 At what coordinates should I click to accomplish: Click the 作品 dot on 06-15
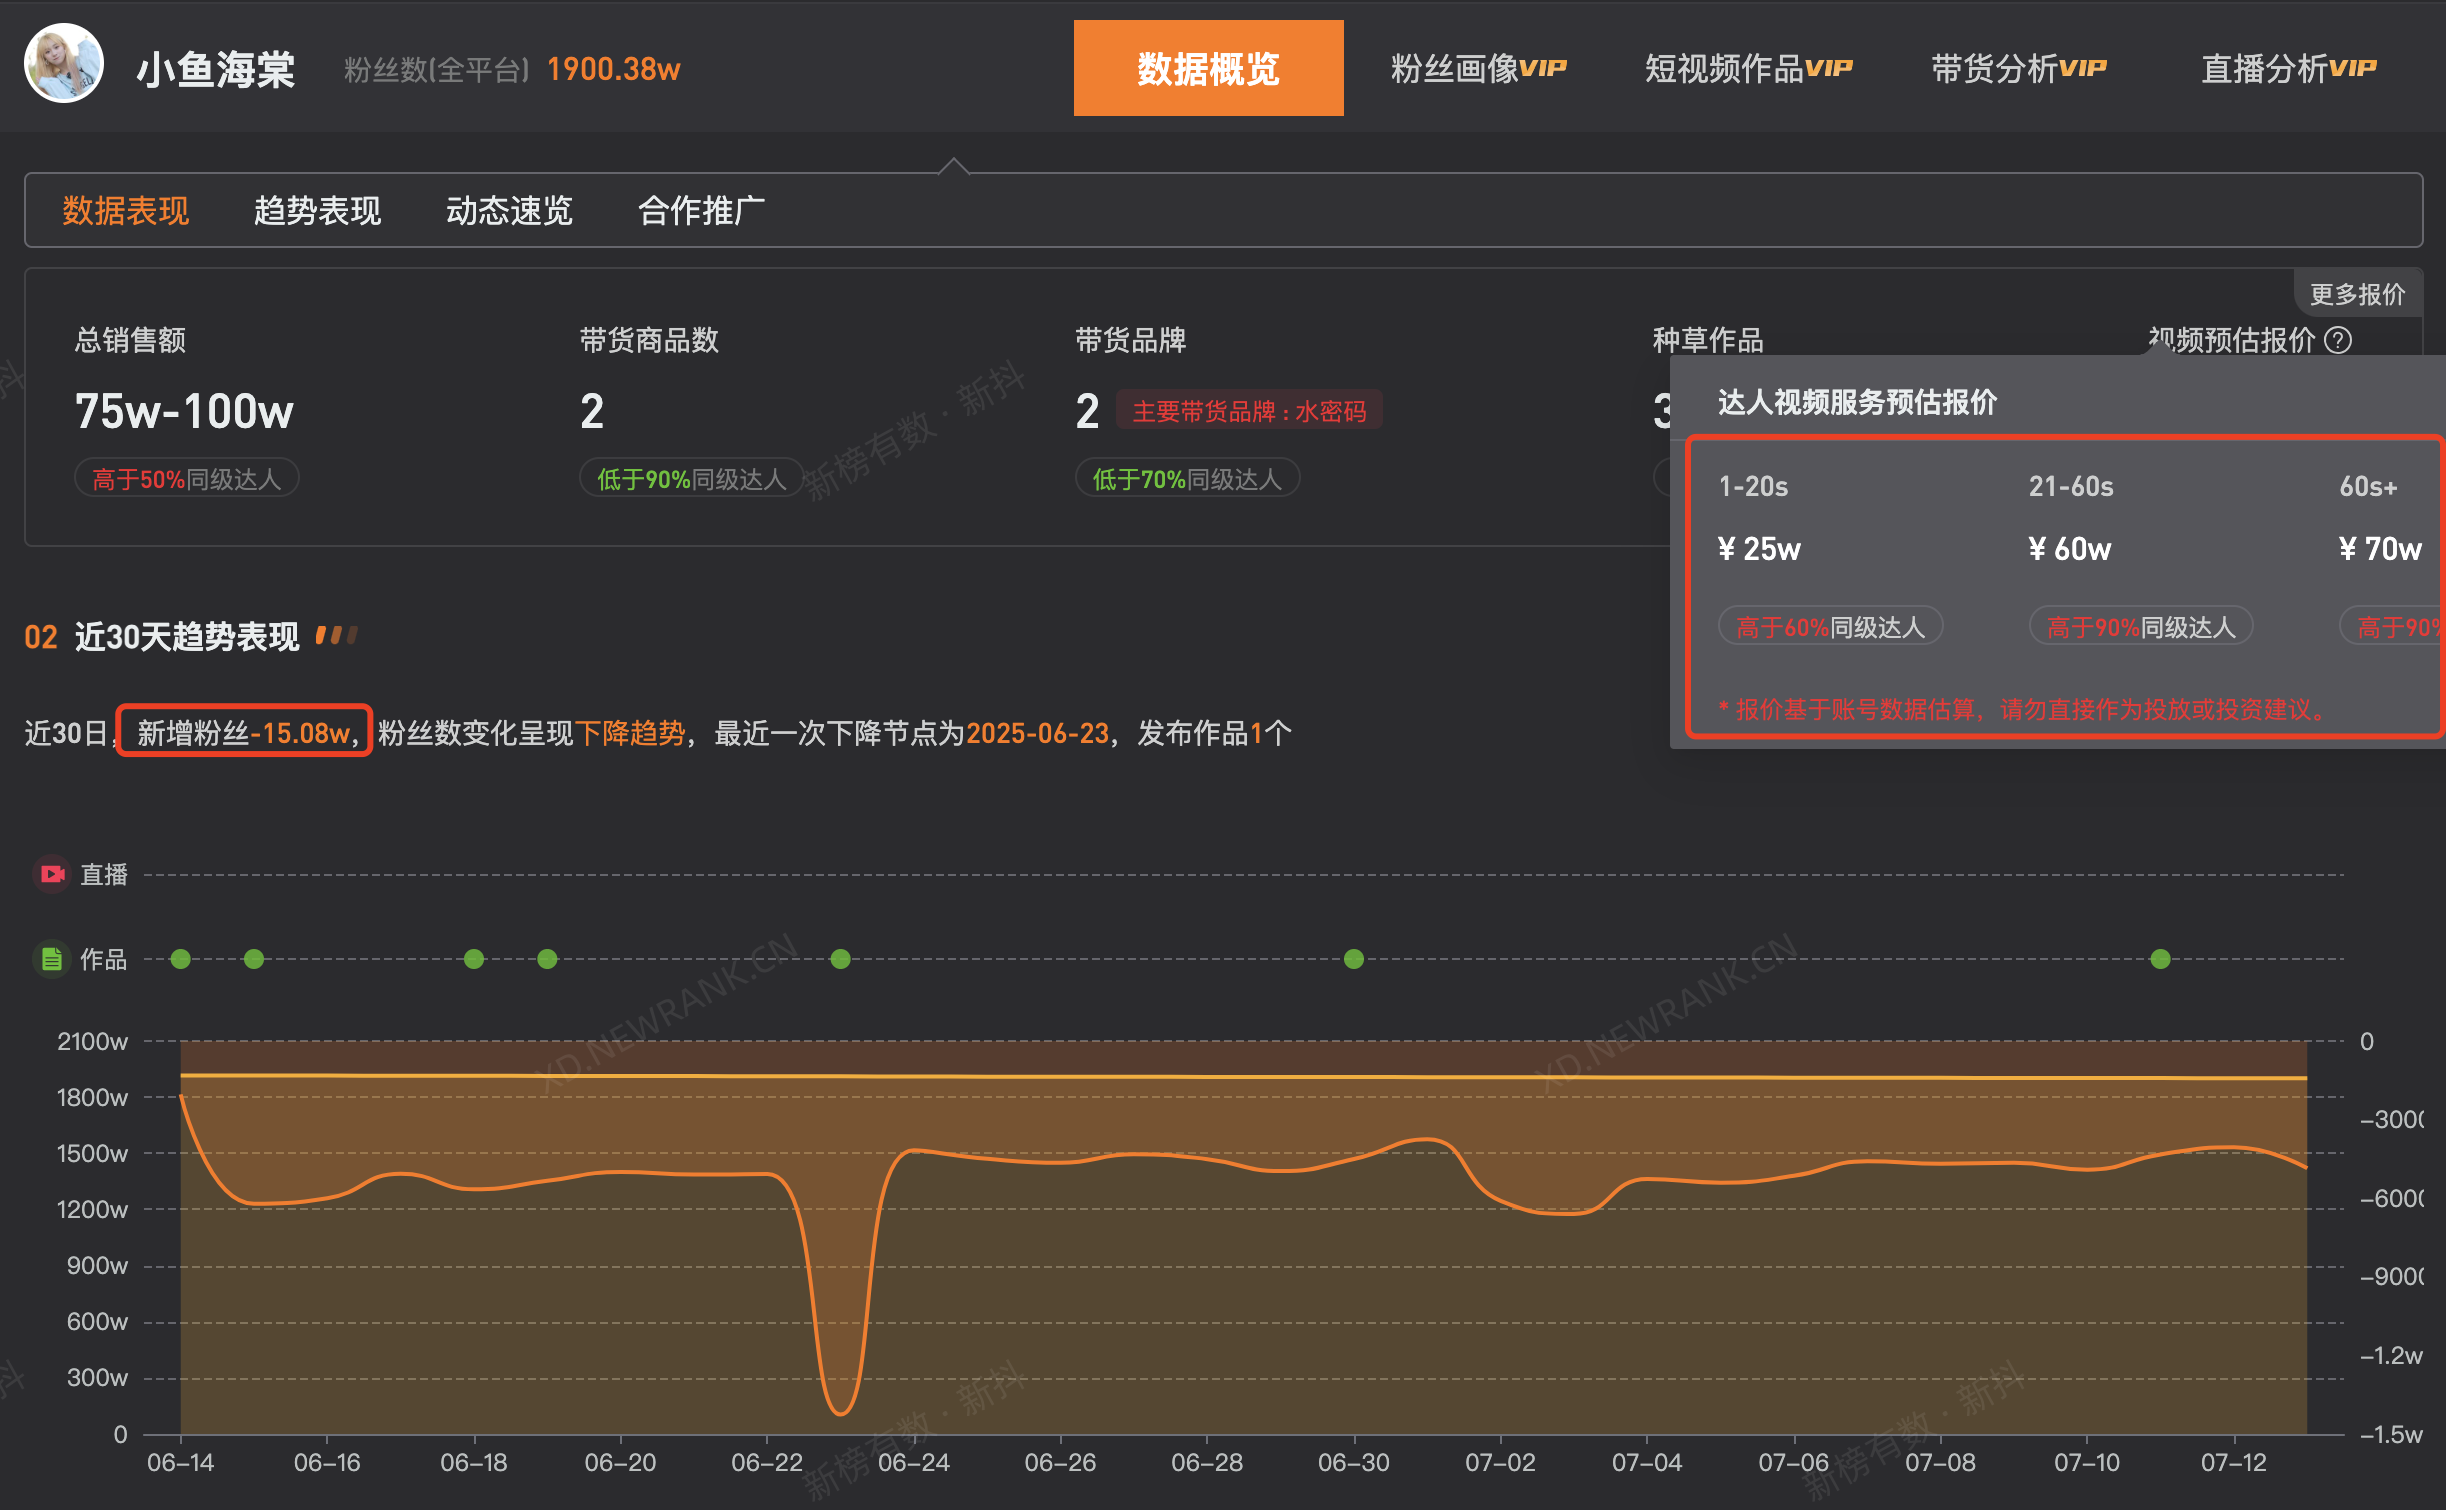click(x=254, y=959)
